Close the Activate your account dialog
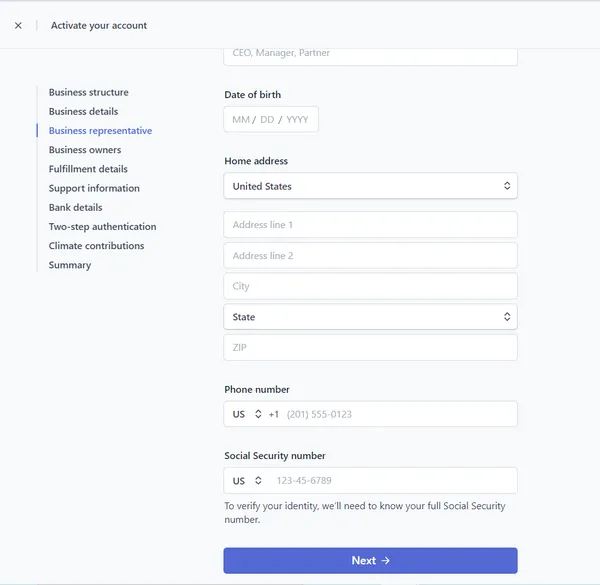 click(x=18, y=26)
